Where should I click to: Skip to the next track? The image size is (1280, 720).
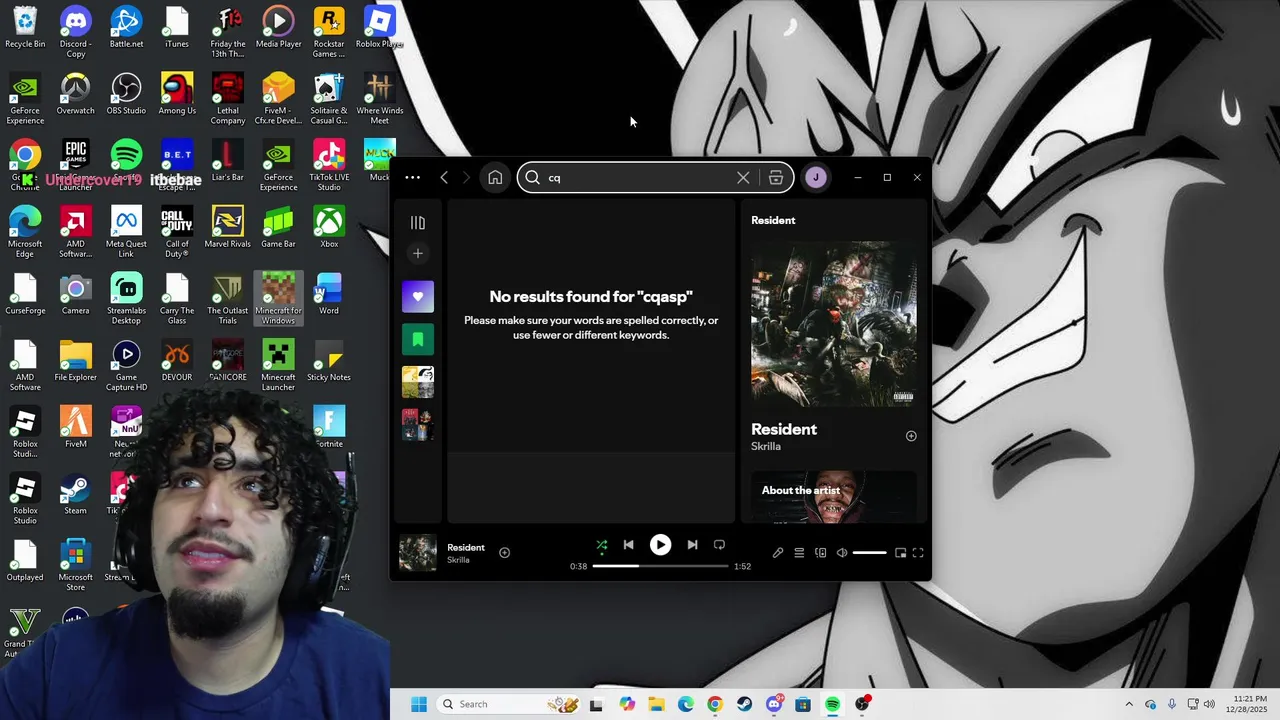coord(692,545)
